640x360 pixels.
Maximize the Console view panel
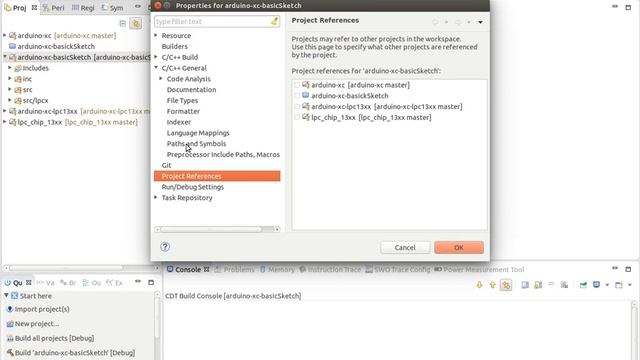pos(628,269)
